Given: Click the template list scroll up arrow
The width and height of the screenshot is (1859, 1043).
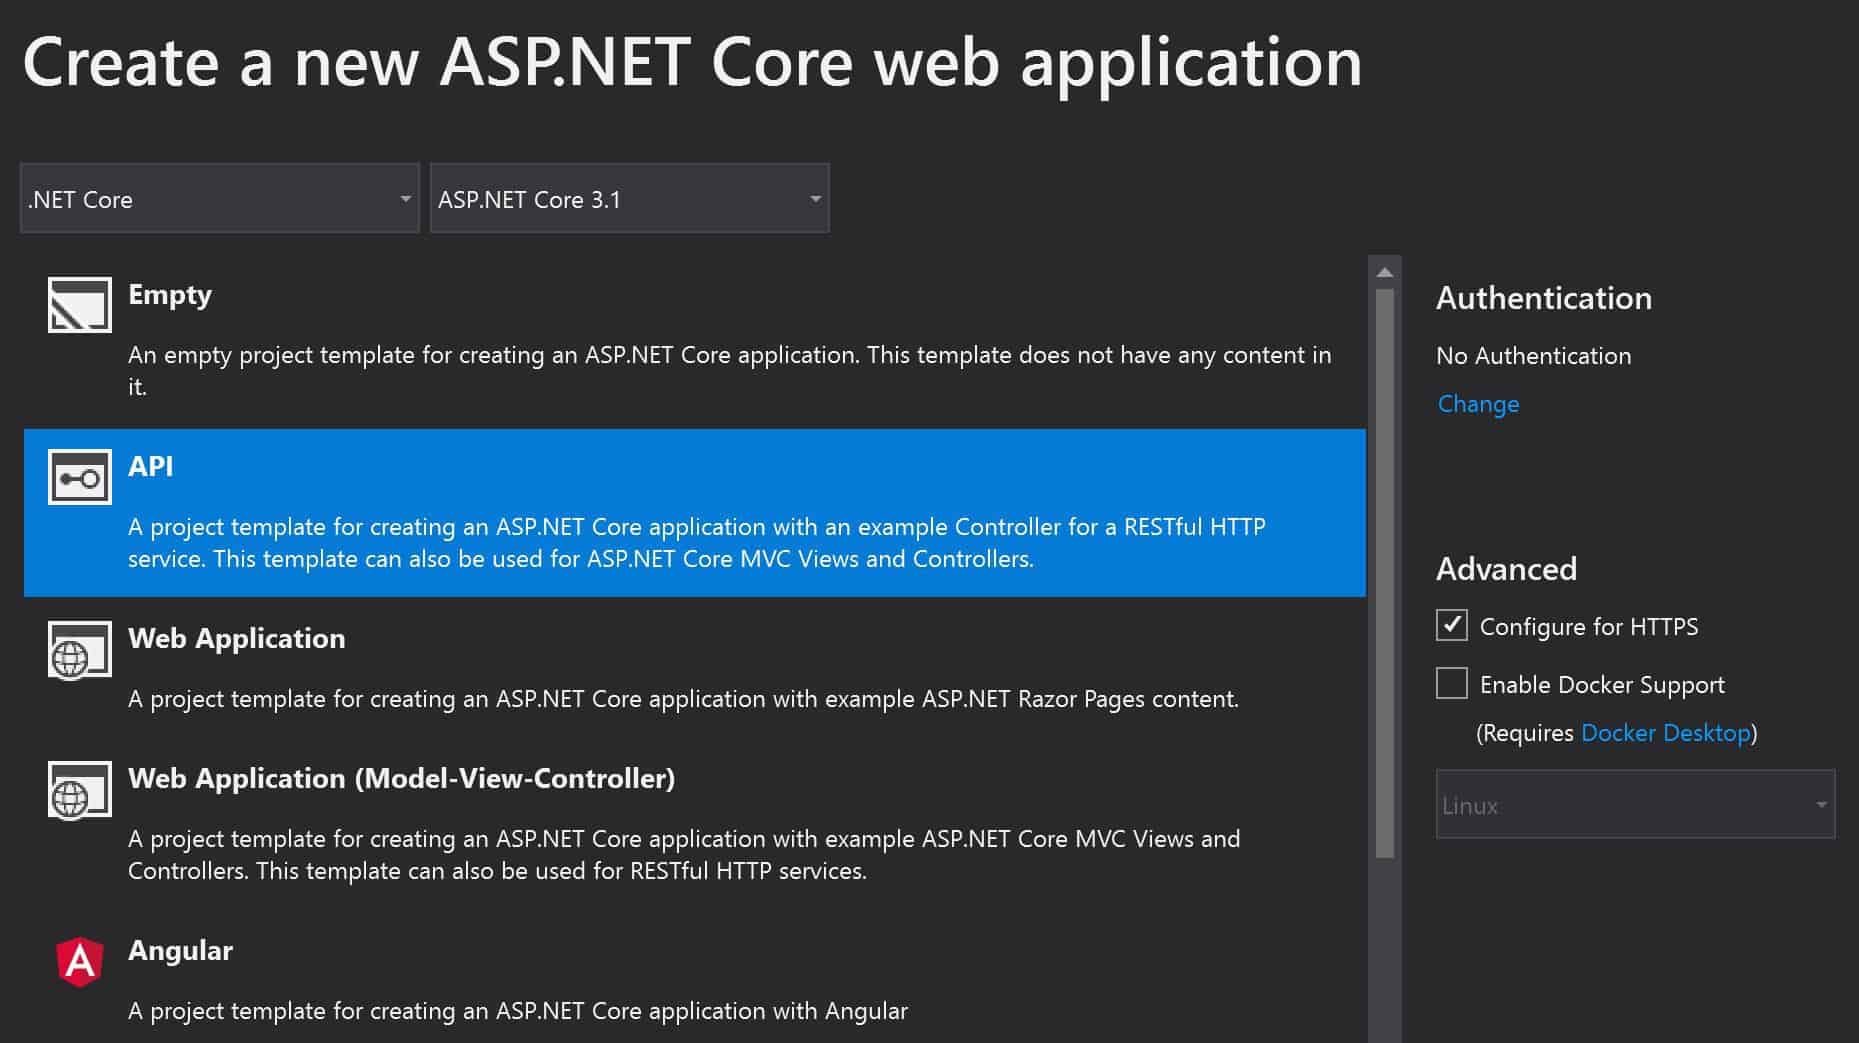Looking at the screenshot, I should pyautogui.click(x=1385, y=272).
